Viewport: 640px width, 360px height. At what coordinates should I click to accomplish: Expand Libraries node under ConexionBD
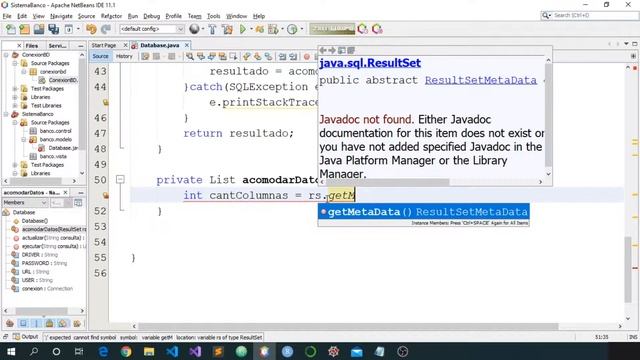15,97
